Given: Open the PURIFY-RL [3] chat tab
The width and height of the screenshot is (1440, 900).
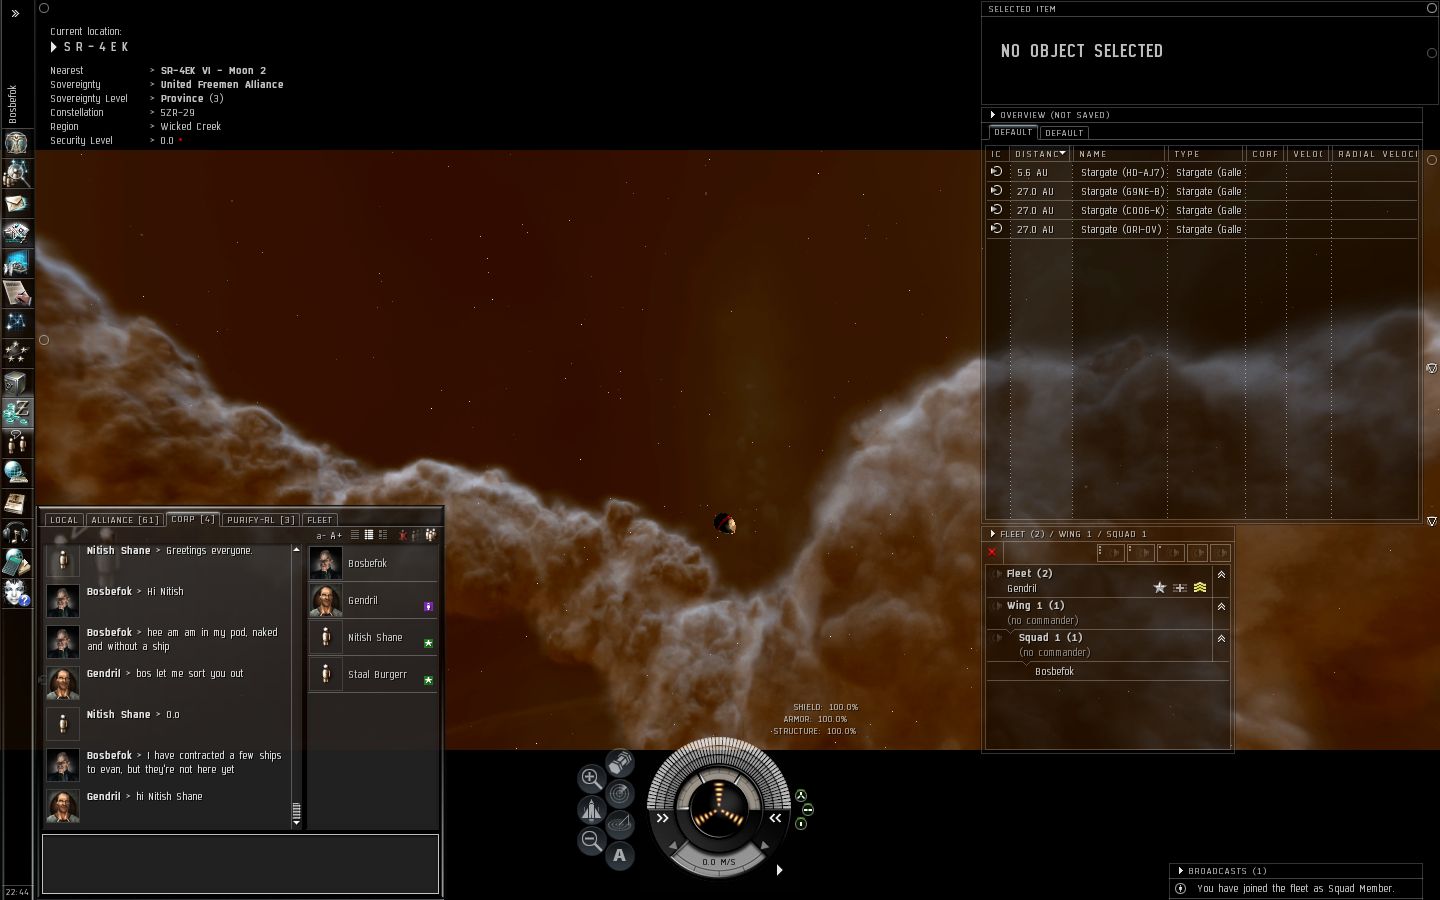Looking at the screenshot, I should click(261, 520).
